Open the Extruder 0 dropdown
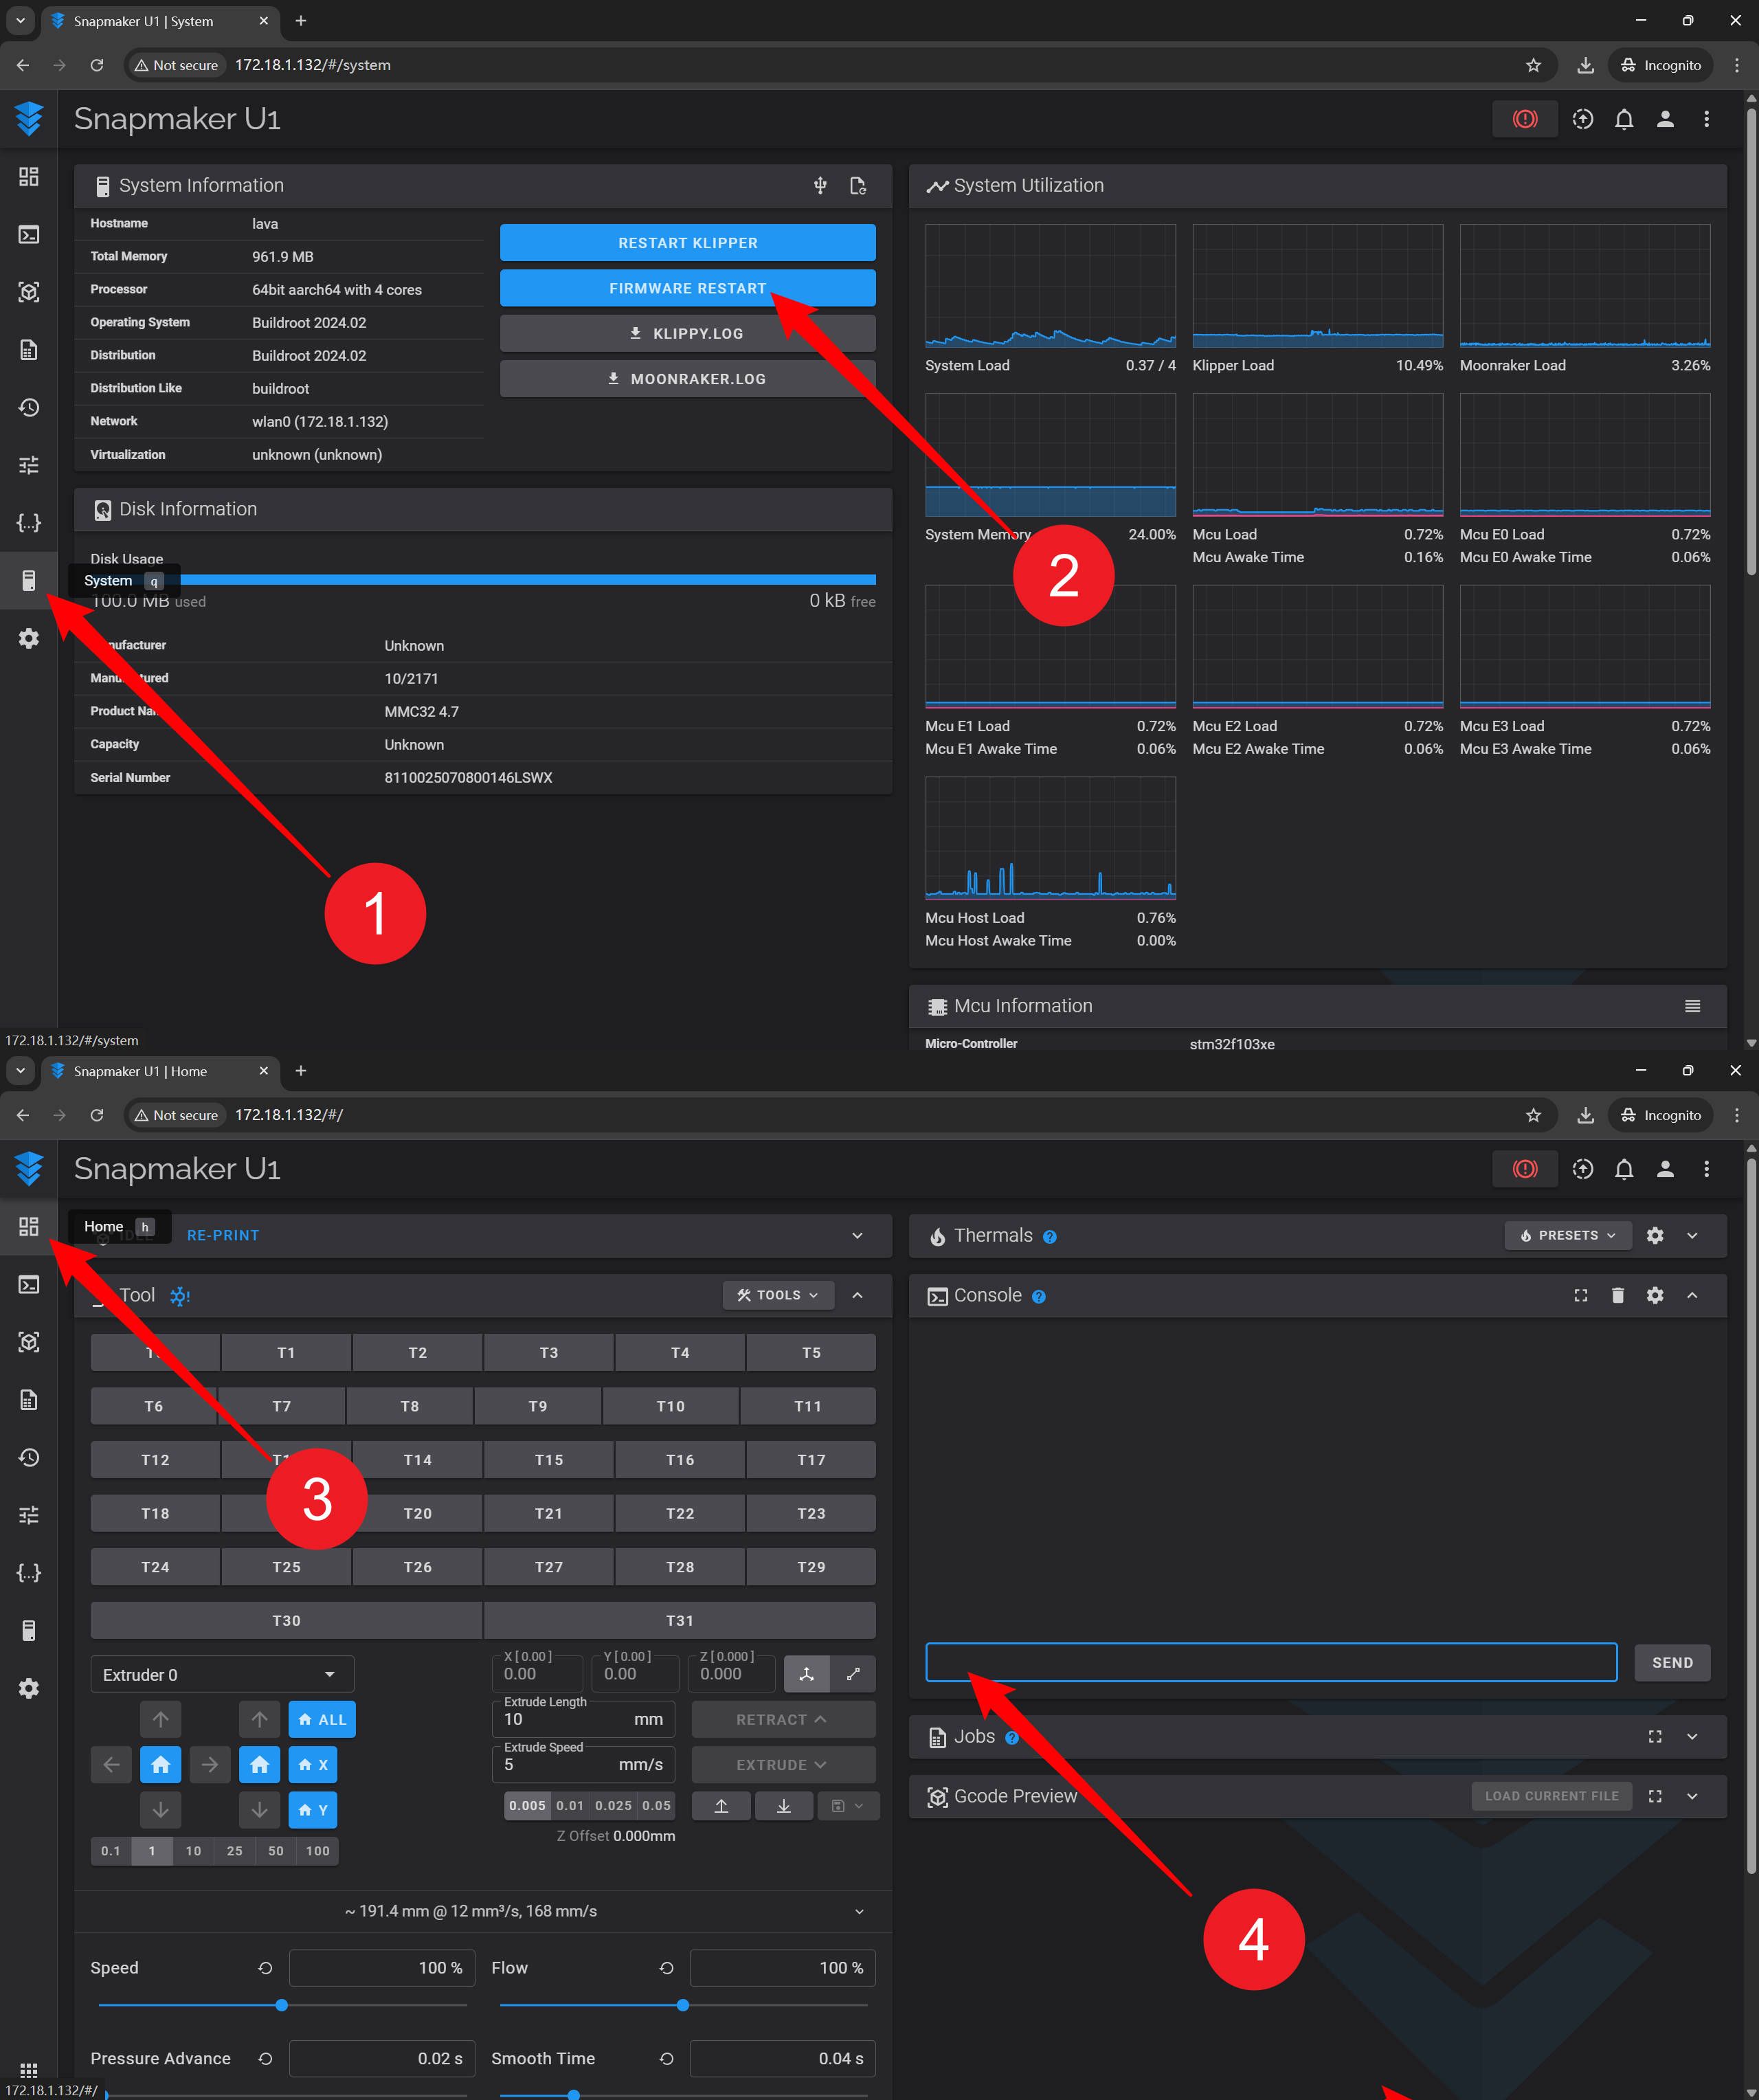Screen dimensions: 1759x2100 [x=222, y=1675]
